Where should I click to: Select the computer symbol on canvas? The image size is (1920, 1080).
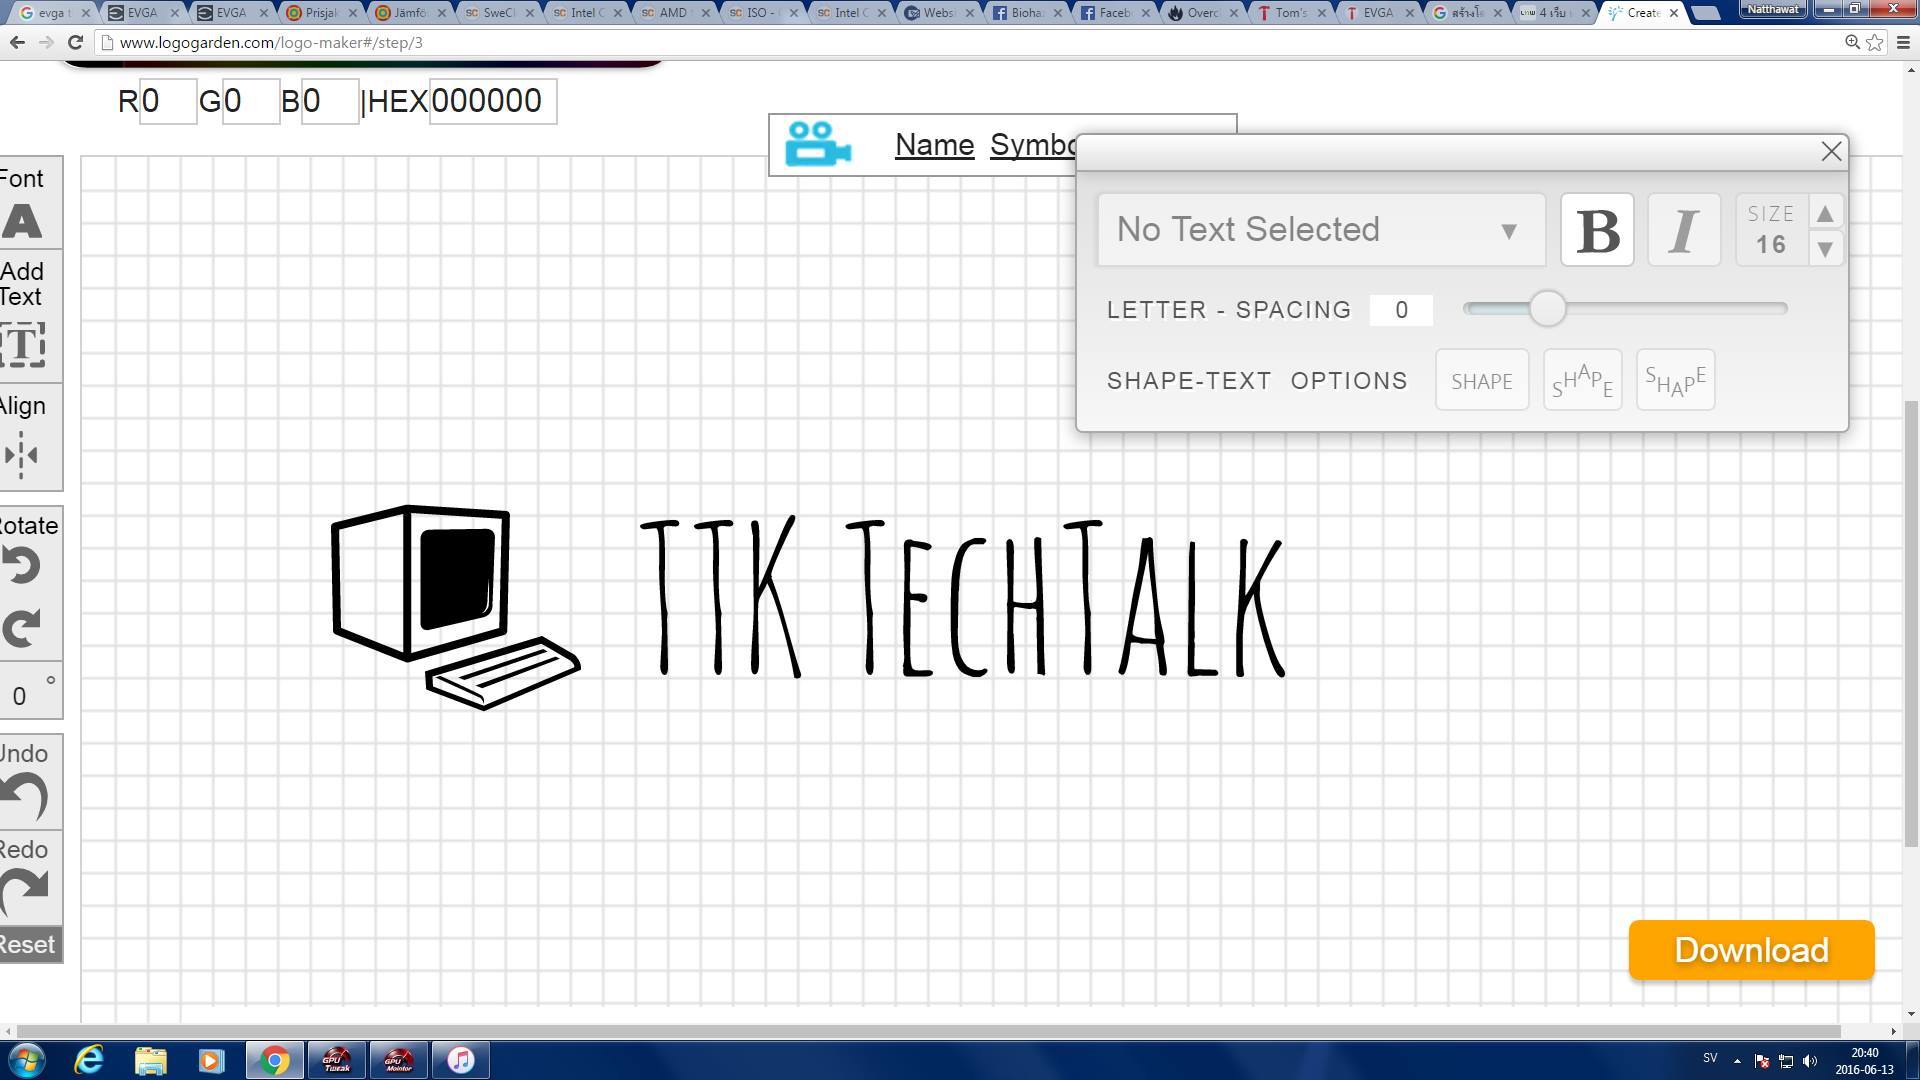455,607
